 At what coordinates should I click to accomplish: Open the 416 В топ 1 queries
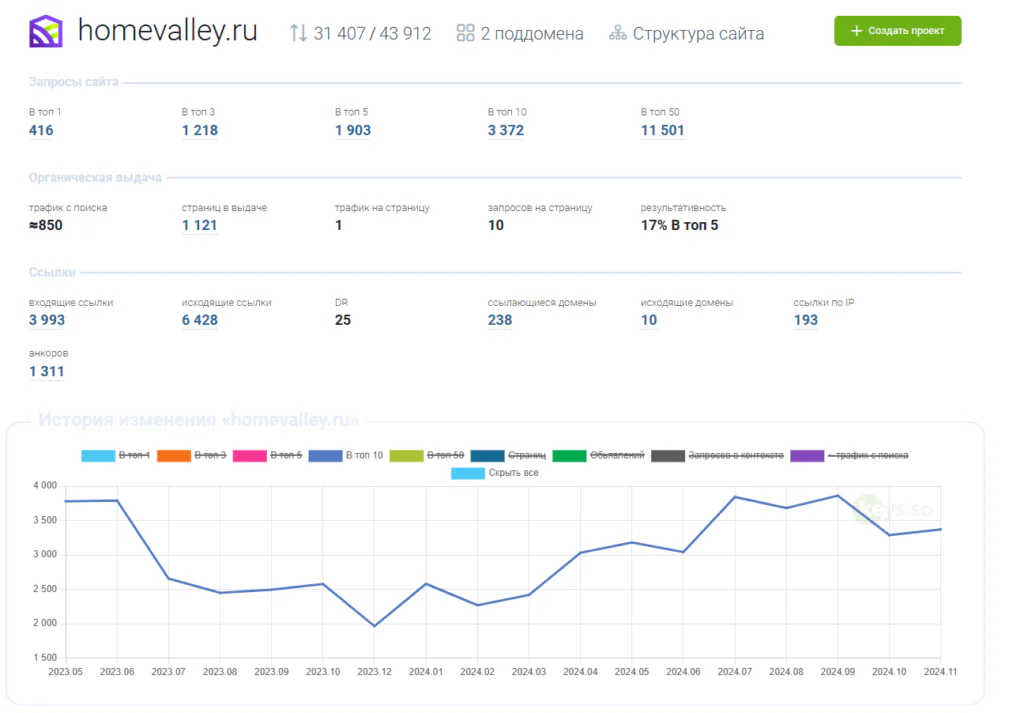[41, 130]
